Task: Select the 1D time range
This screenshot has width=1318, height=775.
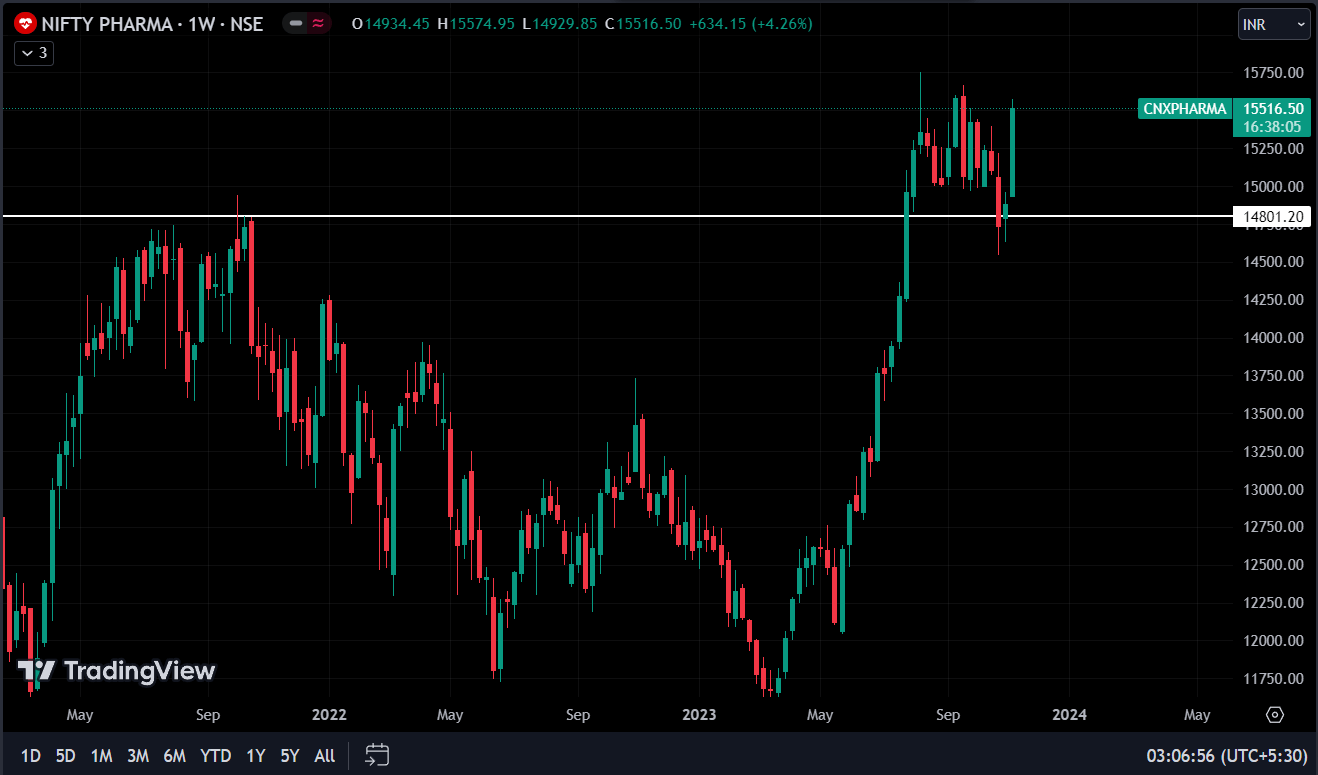Action: [31, 756]
